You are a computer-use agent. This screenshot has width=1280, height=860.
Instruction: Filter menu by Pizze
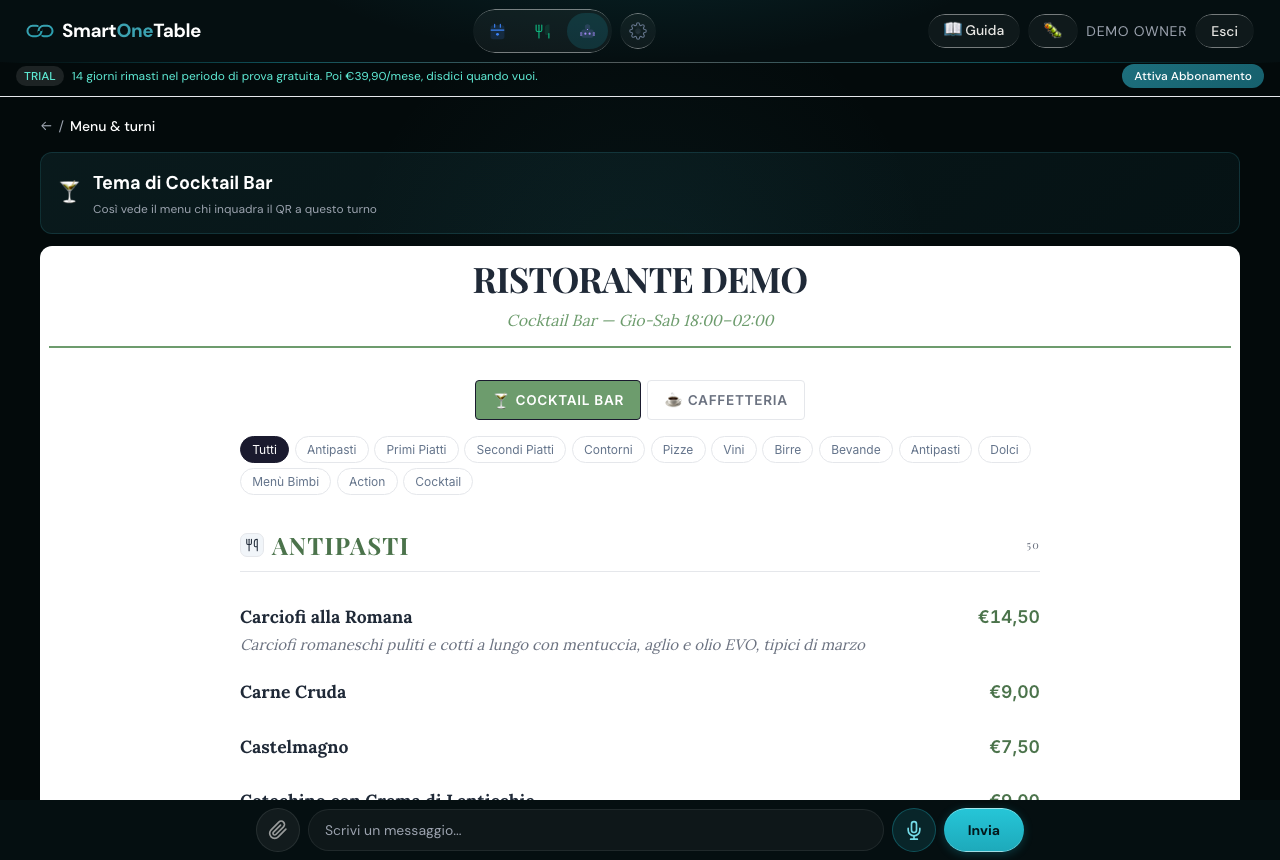678,450
